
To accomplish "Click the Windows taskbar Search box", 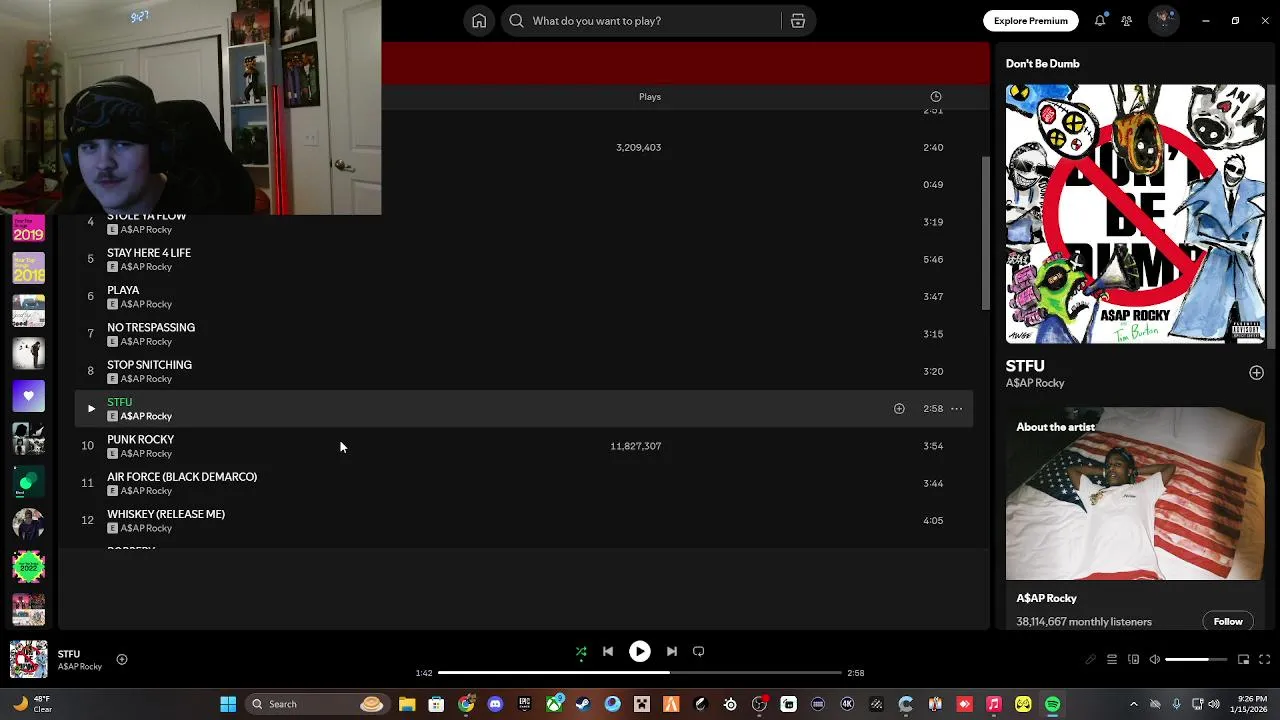I will tap(316, 704).
